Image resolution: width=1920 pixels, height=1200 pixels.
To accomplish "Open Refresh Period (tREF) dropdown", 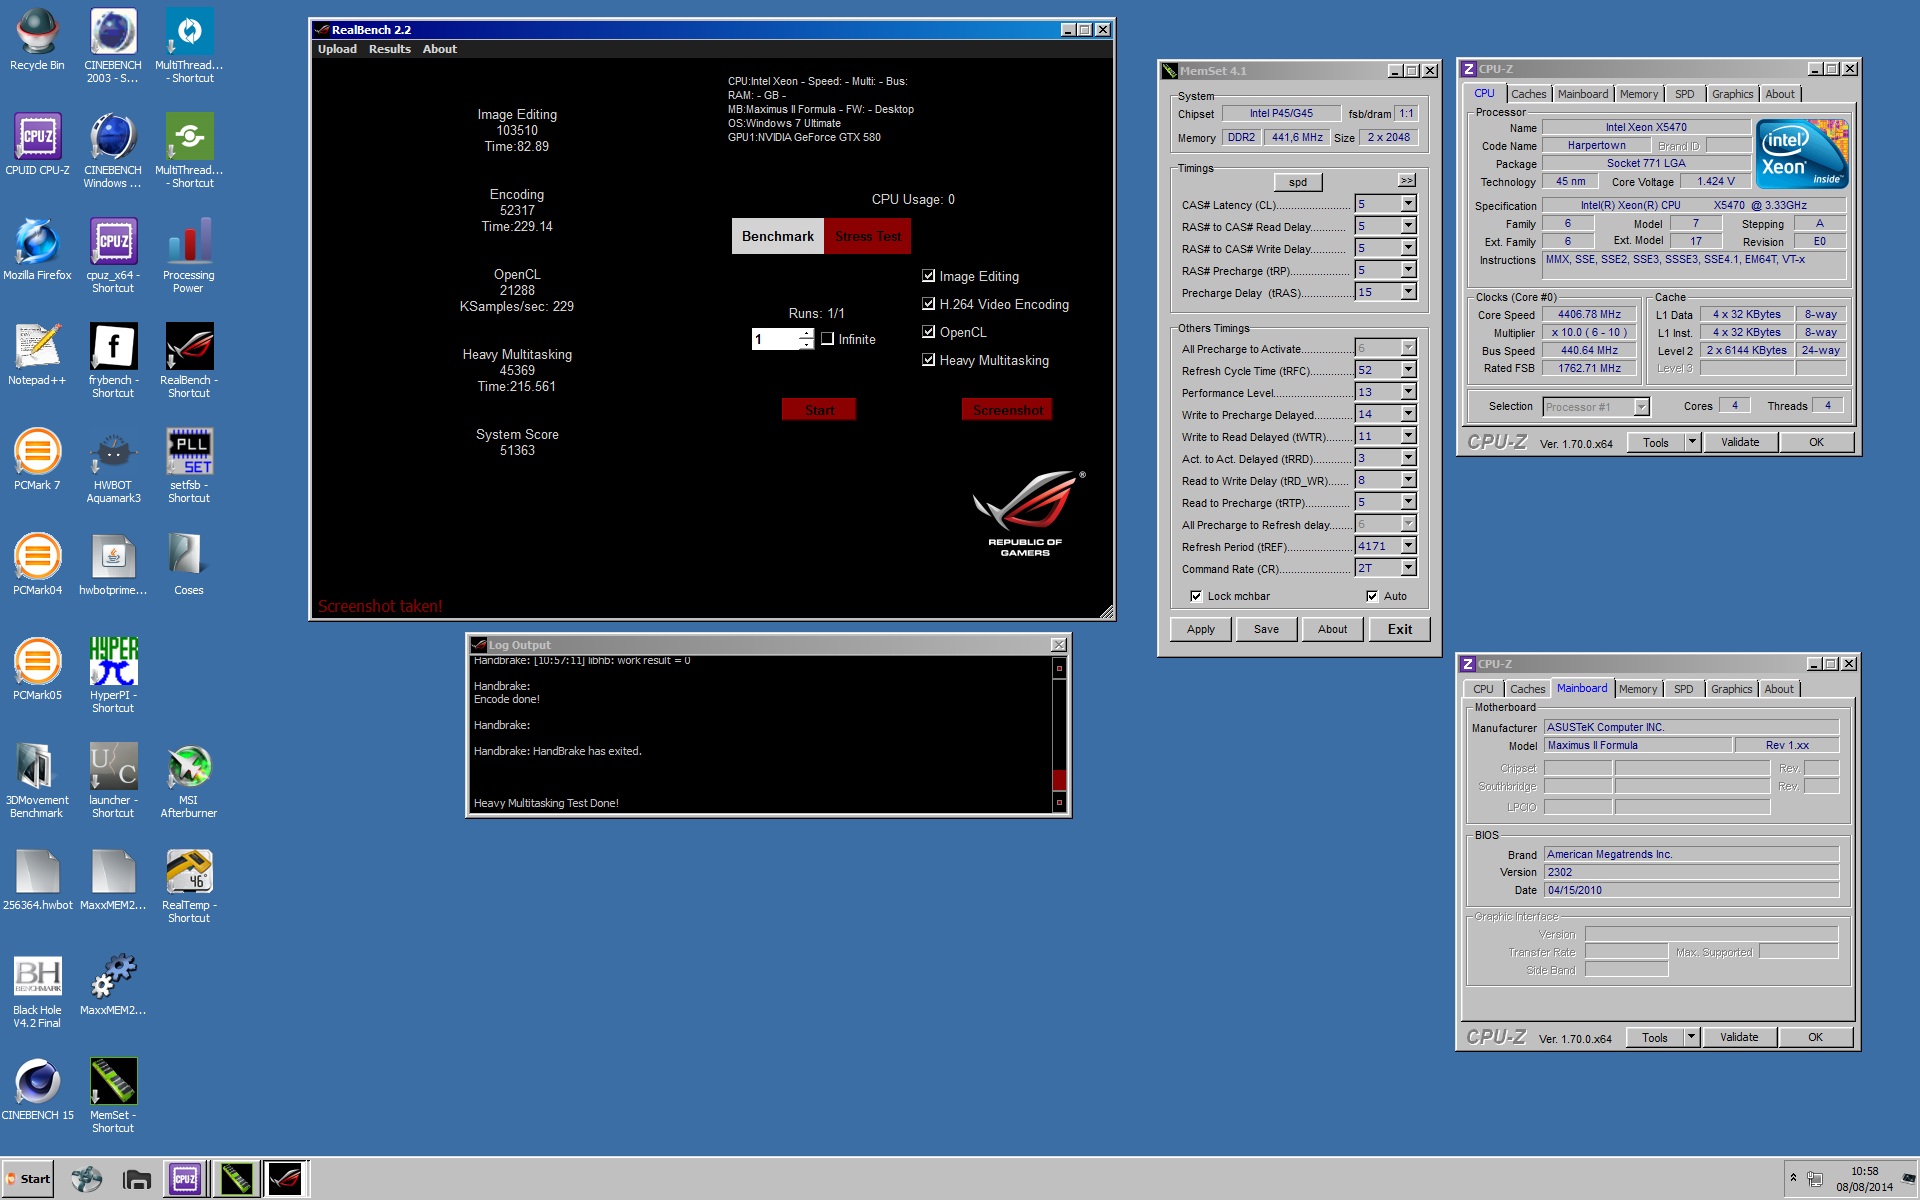I will [x=1408, y=546].
